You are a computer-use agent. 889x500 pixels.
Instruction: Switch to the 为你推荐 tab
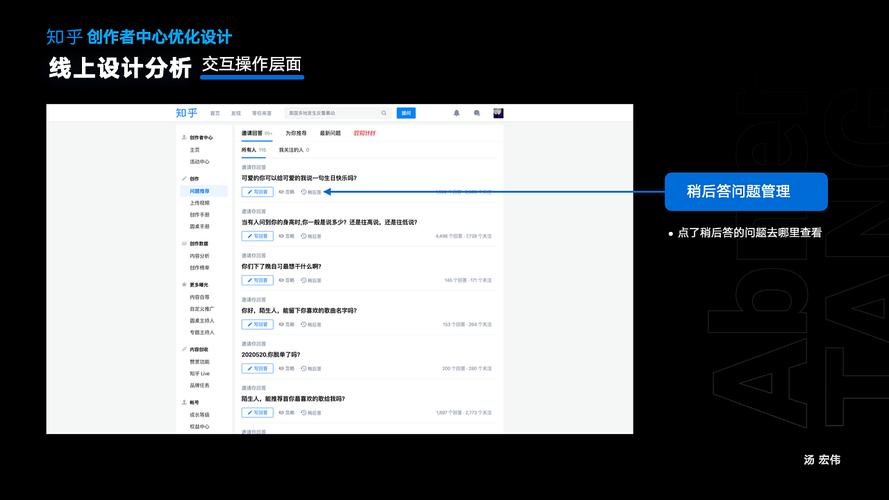(296, 133)
